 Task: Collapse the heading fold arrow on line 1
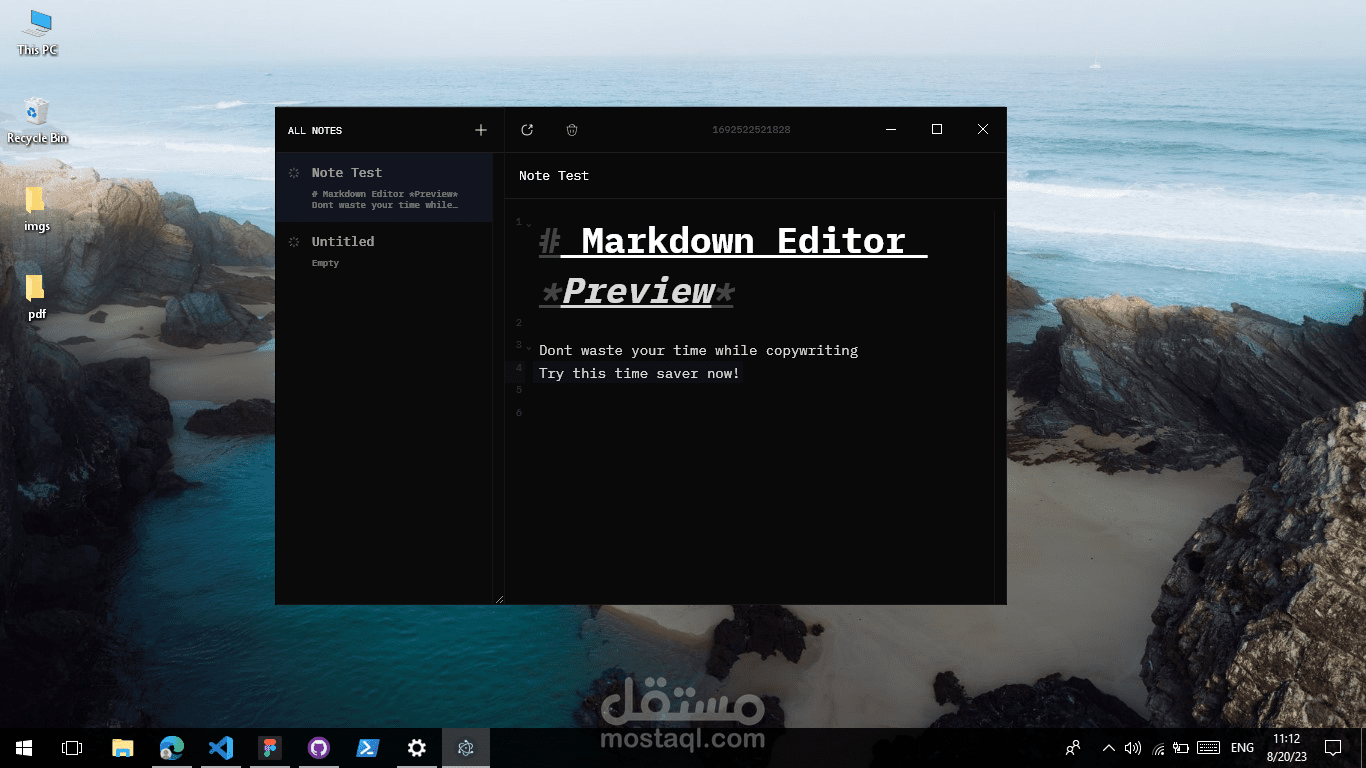529,225
